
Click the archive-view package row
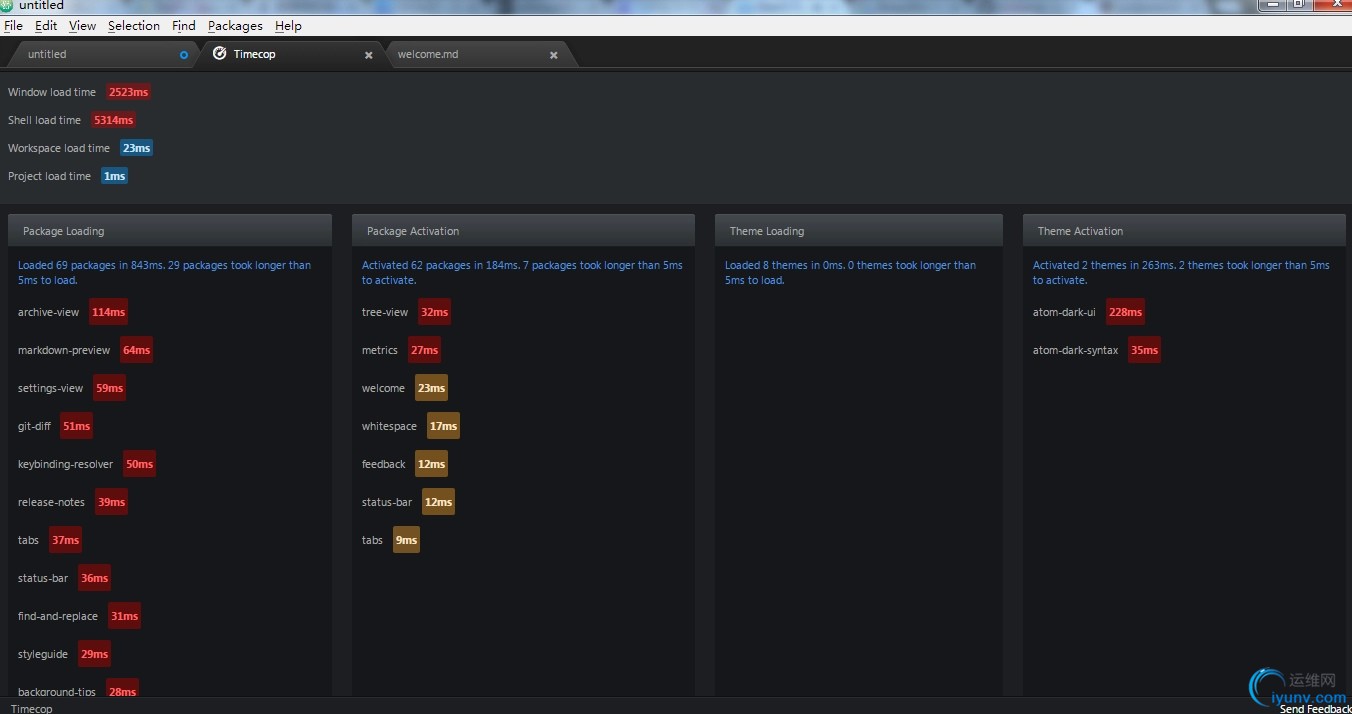point(72,312)
